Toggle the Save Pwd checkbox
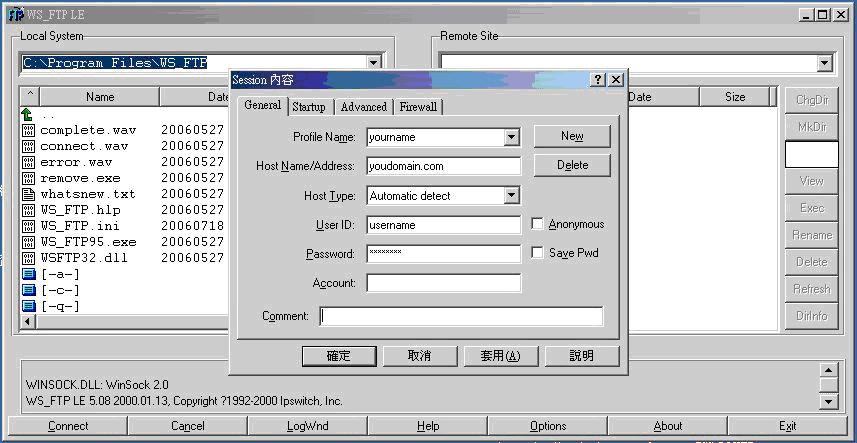The image size is (857, 443). (538, 253)
